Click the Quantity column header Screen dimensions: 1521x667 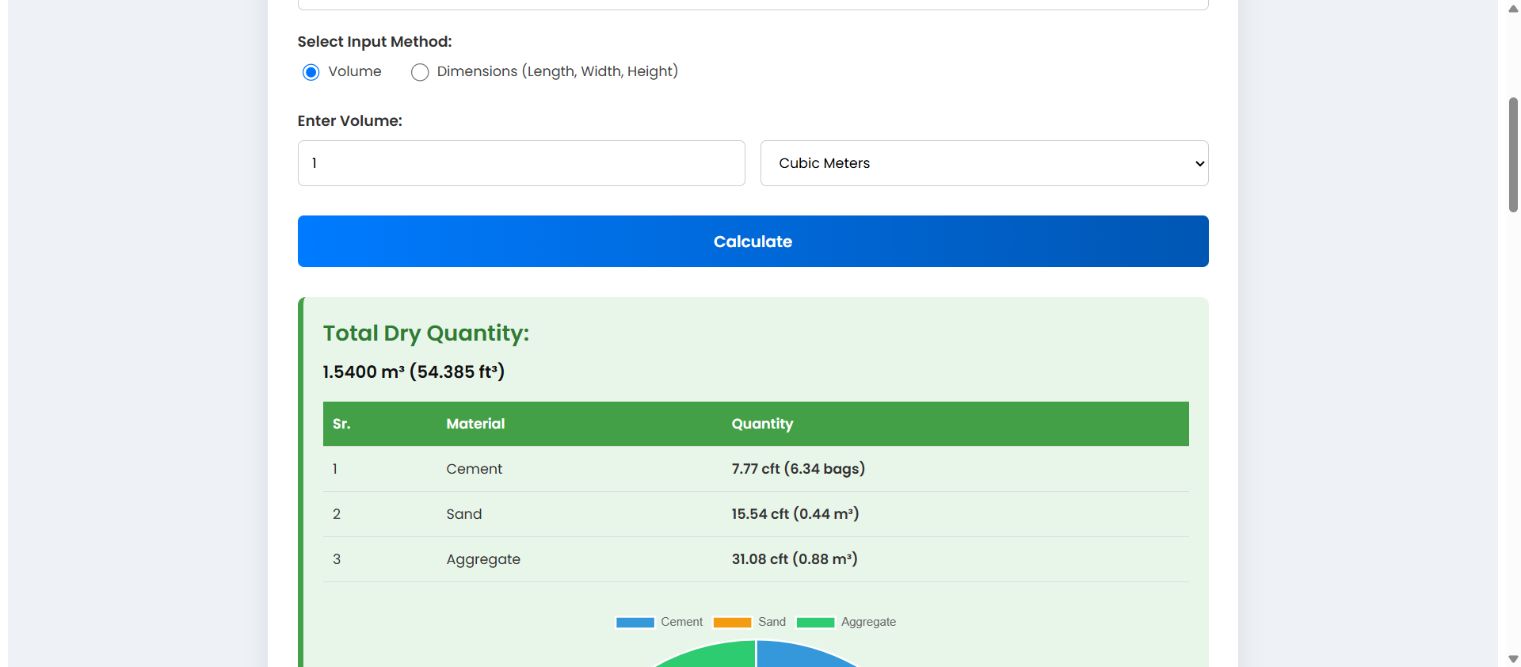762,424
